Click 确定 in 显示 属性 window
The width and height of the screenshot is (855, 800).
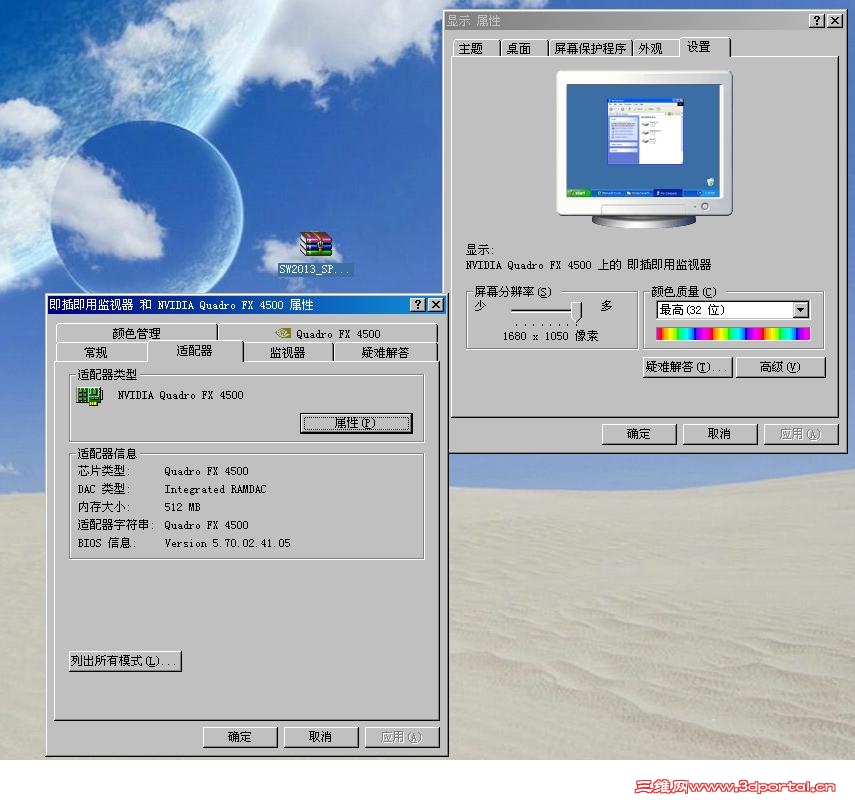639,434
